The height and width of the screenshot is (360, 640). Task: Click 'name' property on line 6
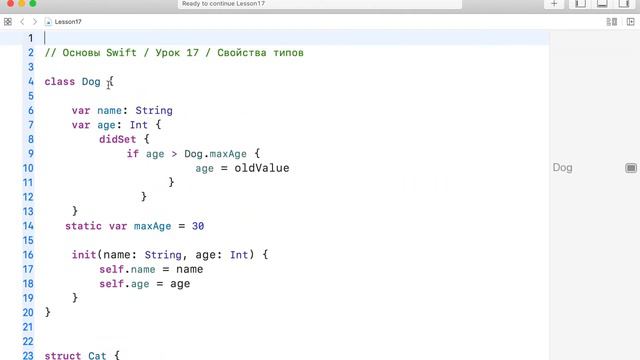(109, 111)
